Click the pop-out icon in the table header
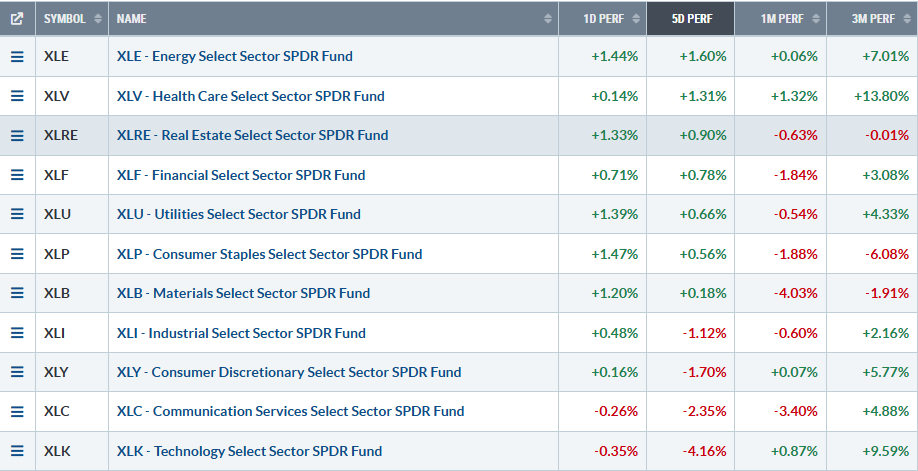Image resolution: width=918 pixels, height=471 pixels. click(17, 18)
